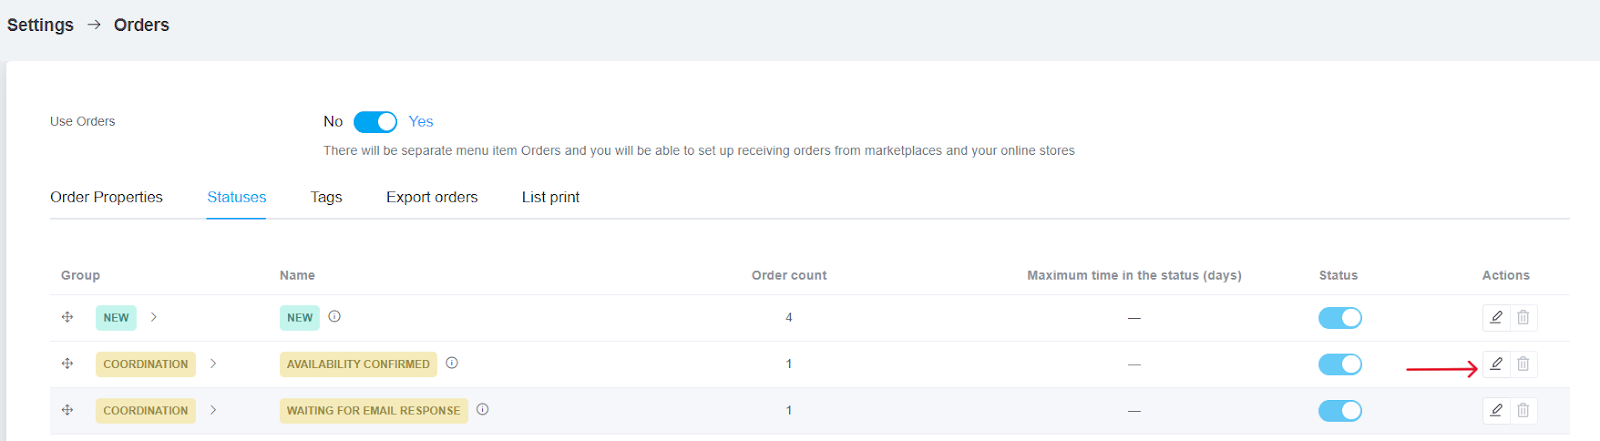Switch off Waiting for Email Response toggle

pyautogui.click(x=1340, y=410)
